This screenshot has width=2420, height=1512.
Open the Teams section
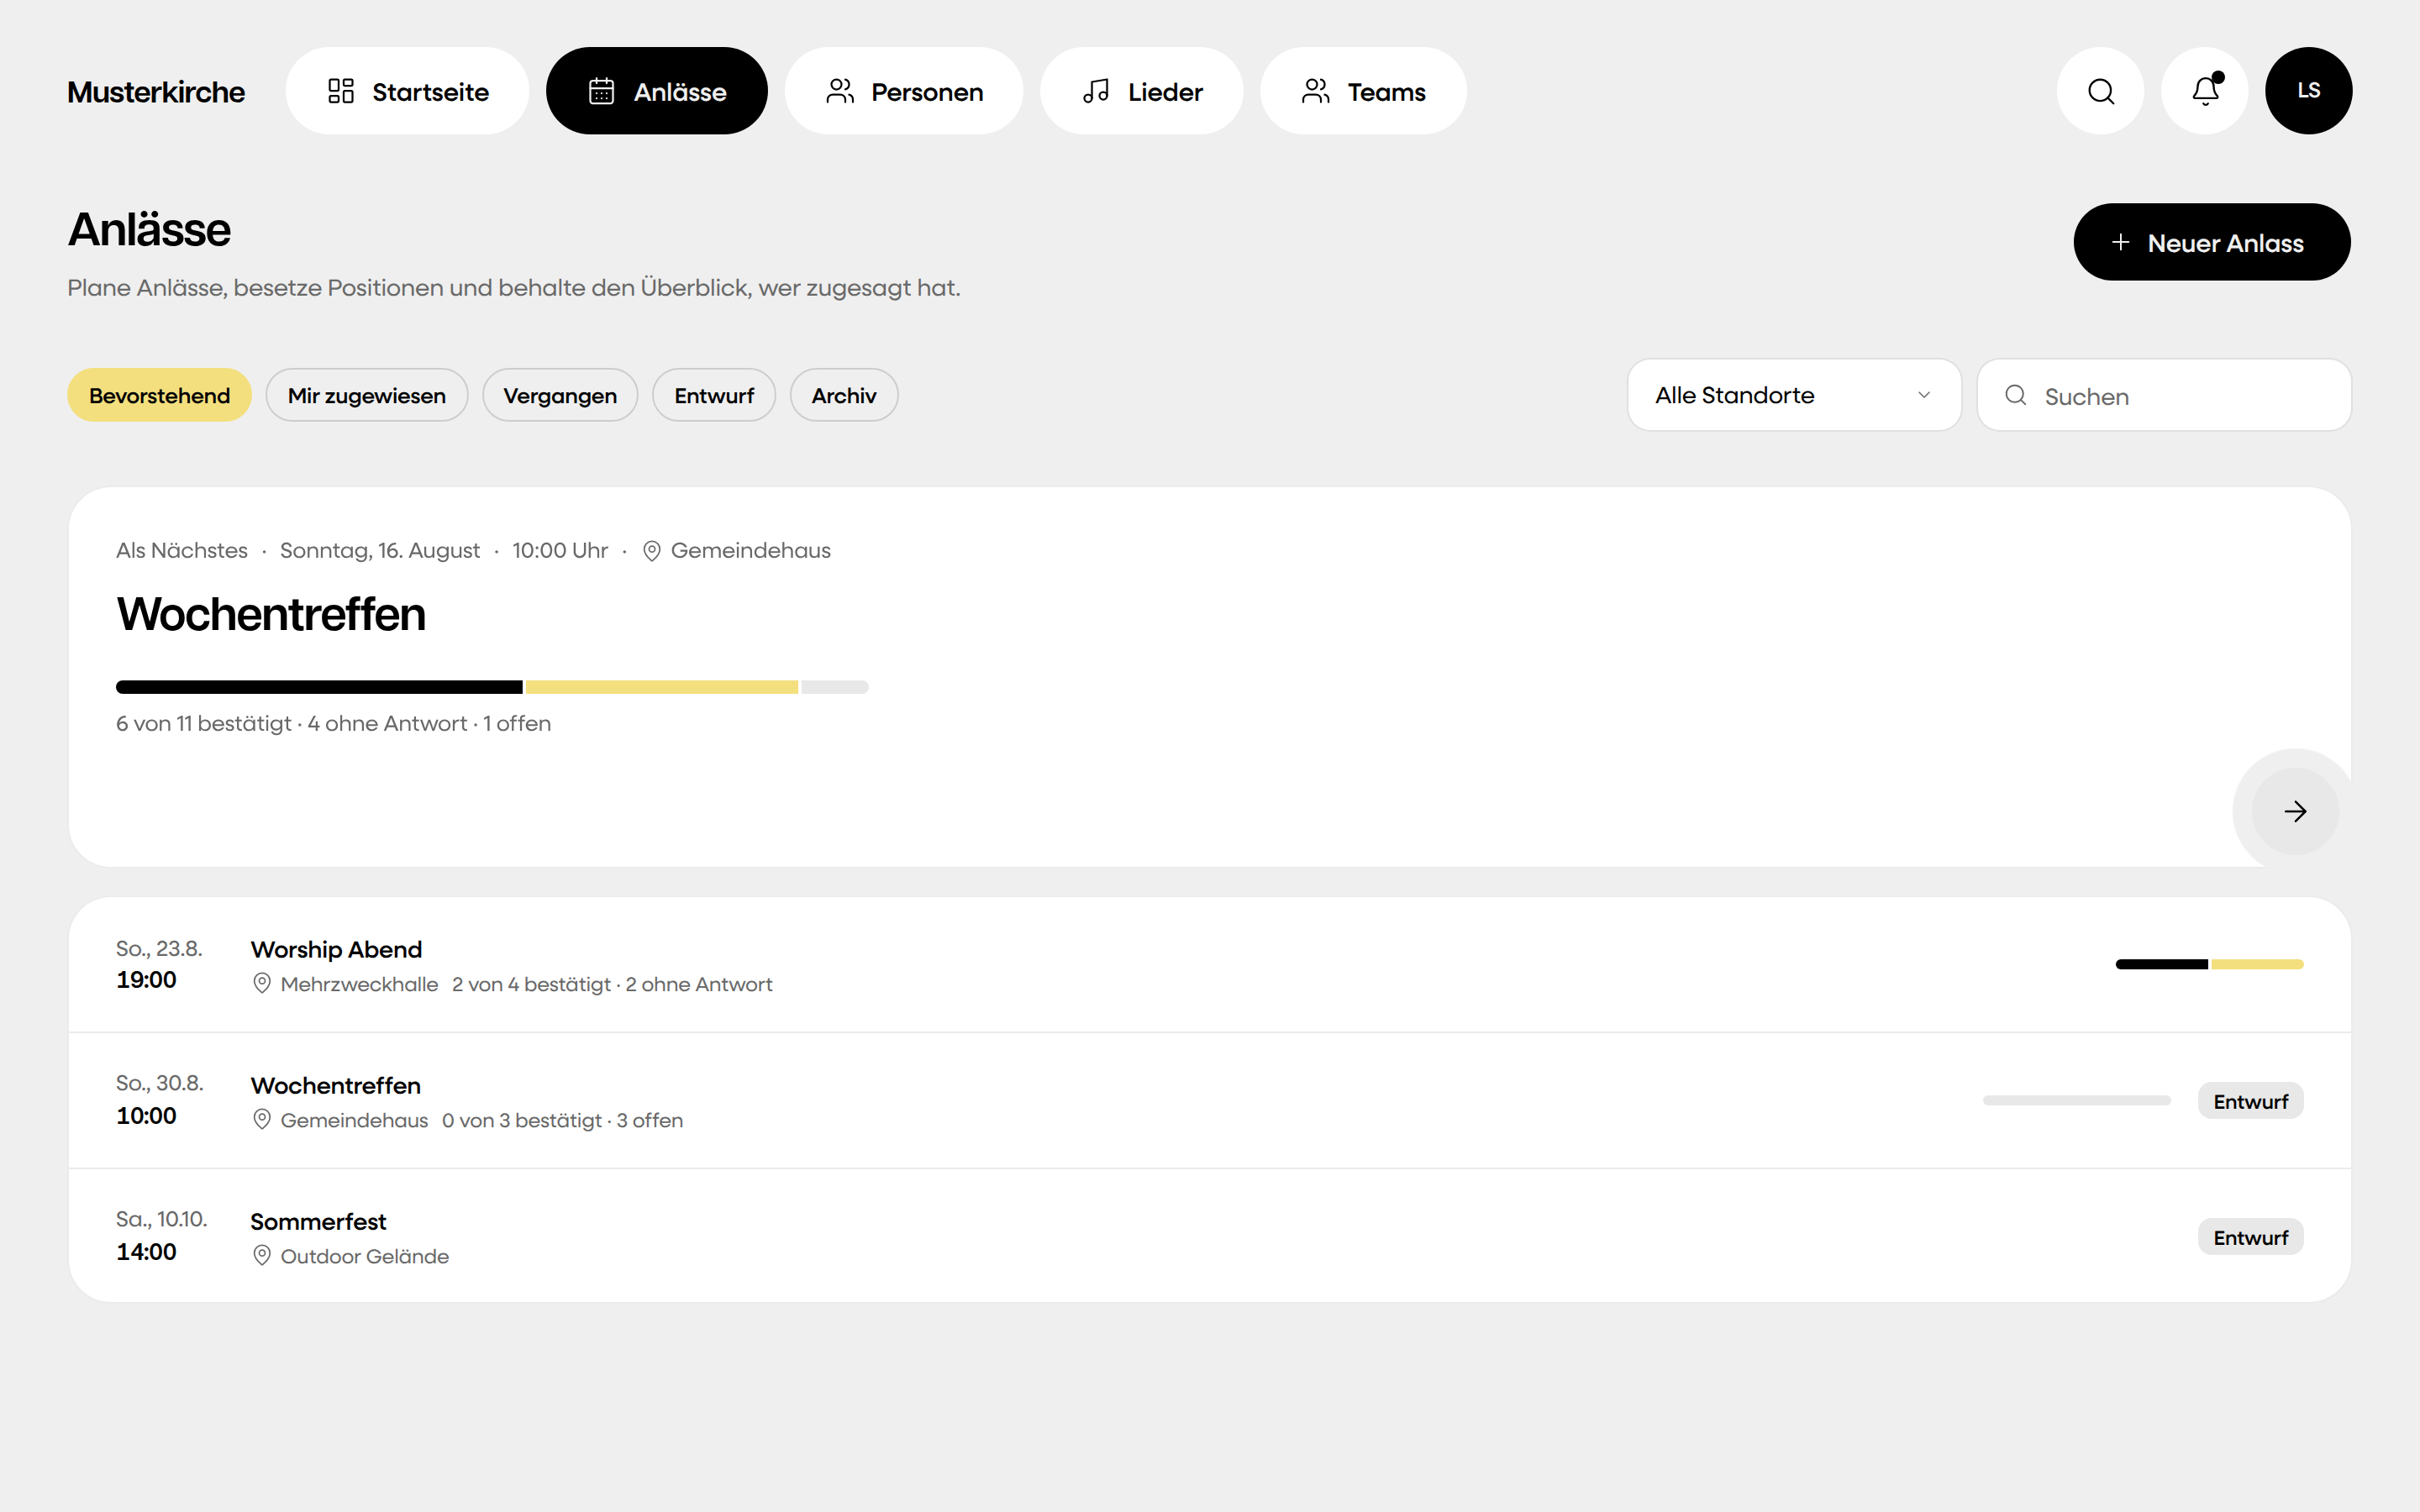tap(1363, 91)
